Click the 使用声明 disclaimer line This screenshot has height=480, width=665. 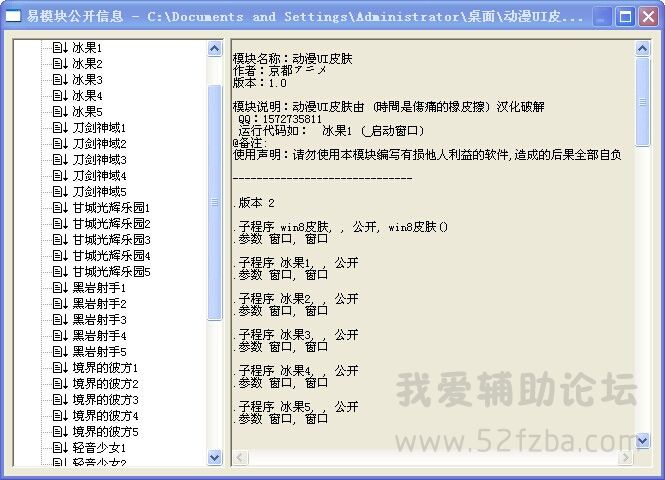pos(427,155)
